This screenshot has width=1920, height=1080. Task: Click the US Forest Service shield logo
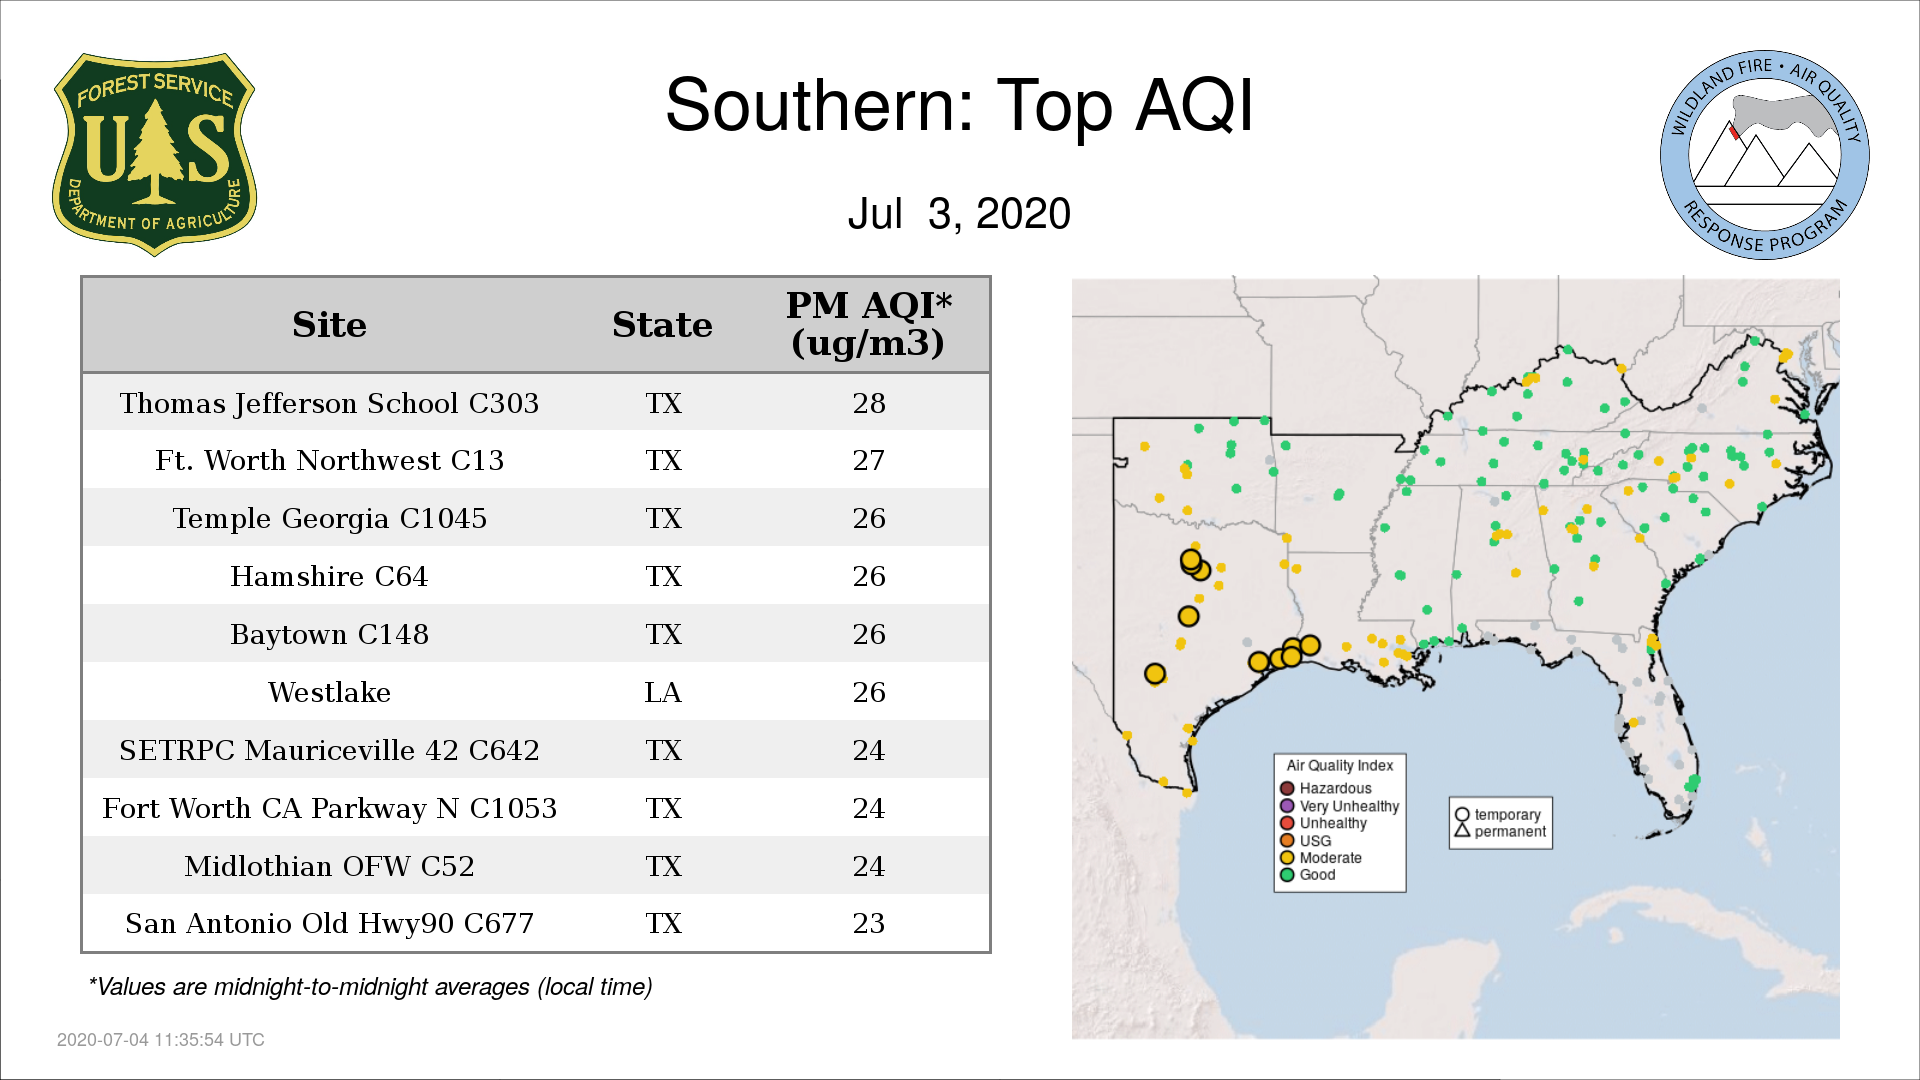point(154,155)
